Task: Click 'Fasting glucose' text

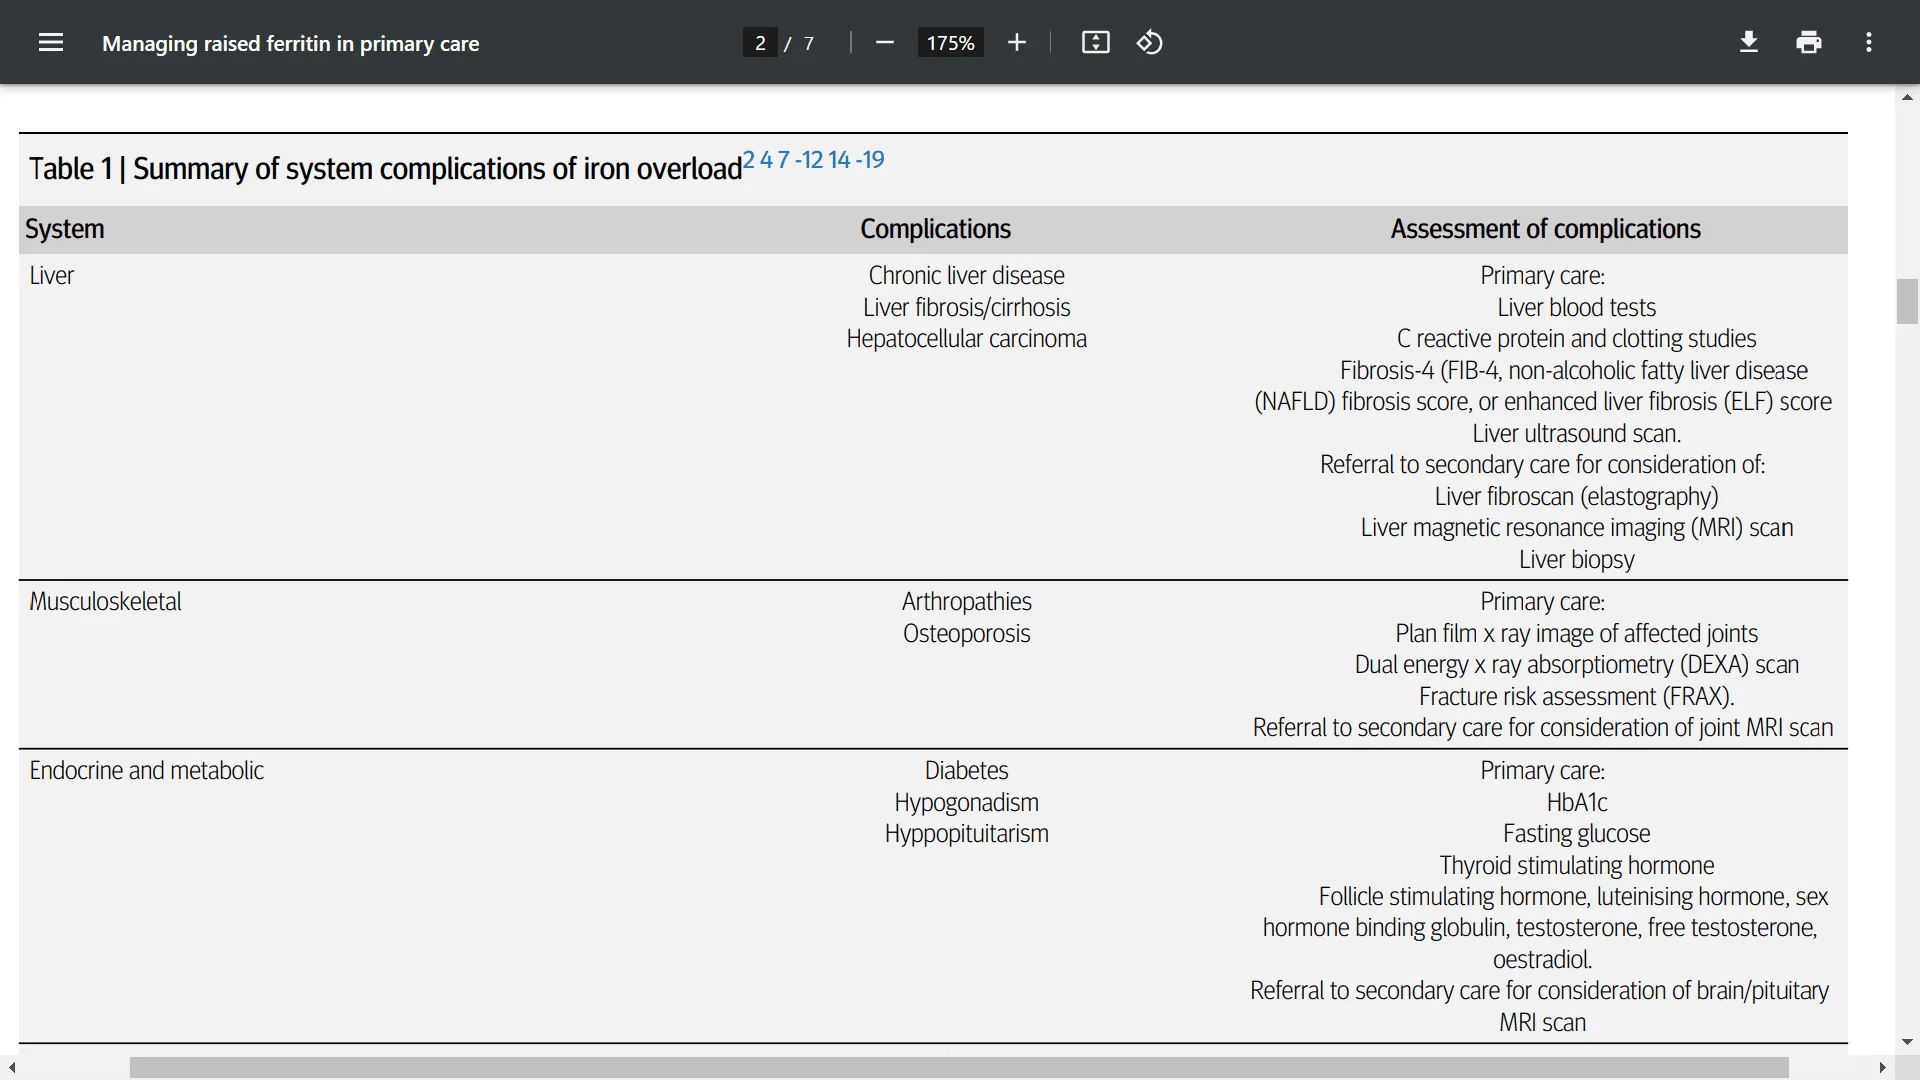Action: [x=1576, y=833]
